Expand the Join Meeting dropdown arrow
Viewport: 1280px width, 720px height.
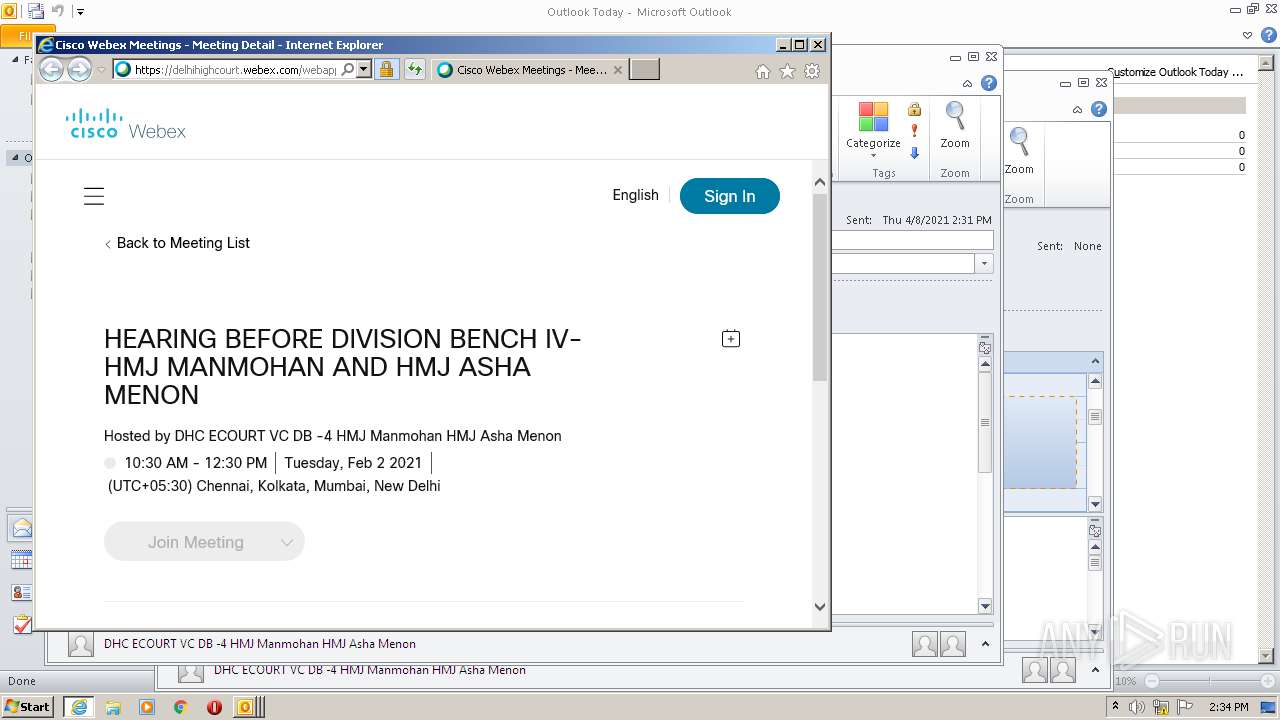287,542
